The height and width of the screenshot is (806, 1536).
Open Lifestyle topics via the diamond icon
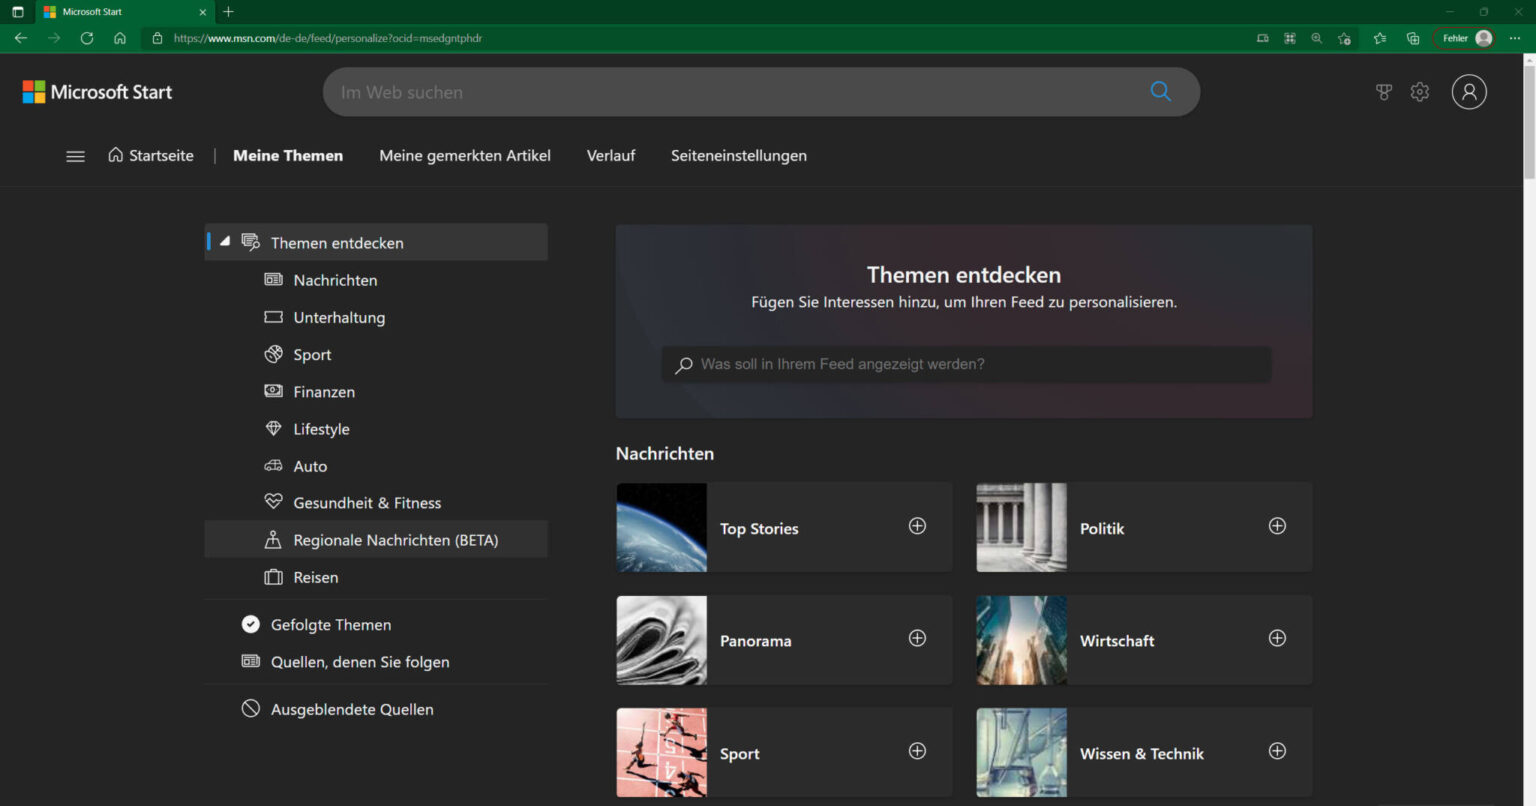pyautogui.click(x=274, y=428)
